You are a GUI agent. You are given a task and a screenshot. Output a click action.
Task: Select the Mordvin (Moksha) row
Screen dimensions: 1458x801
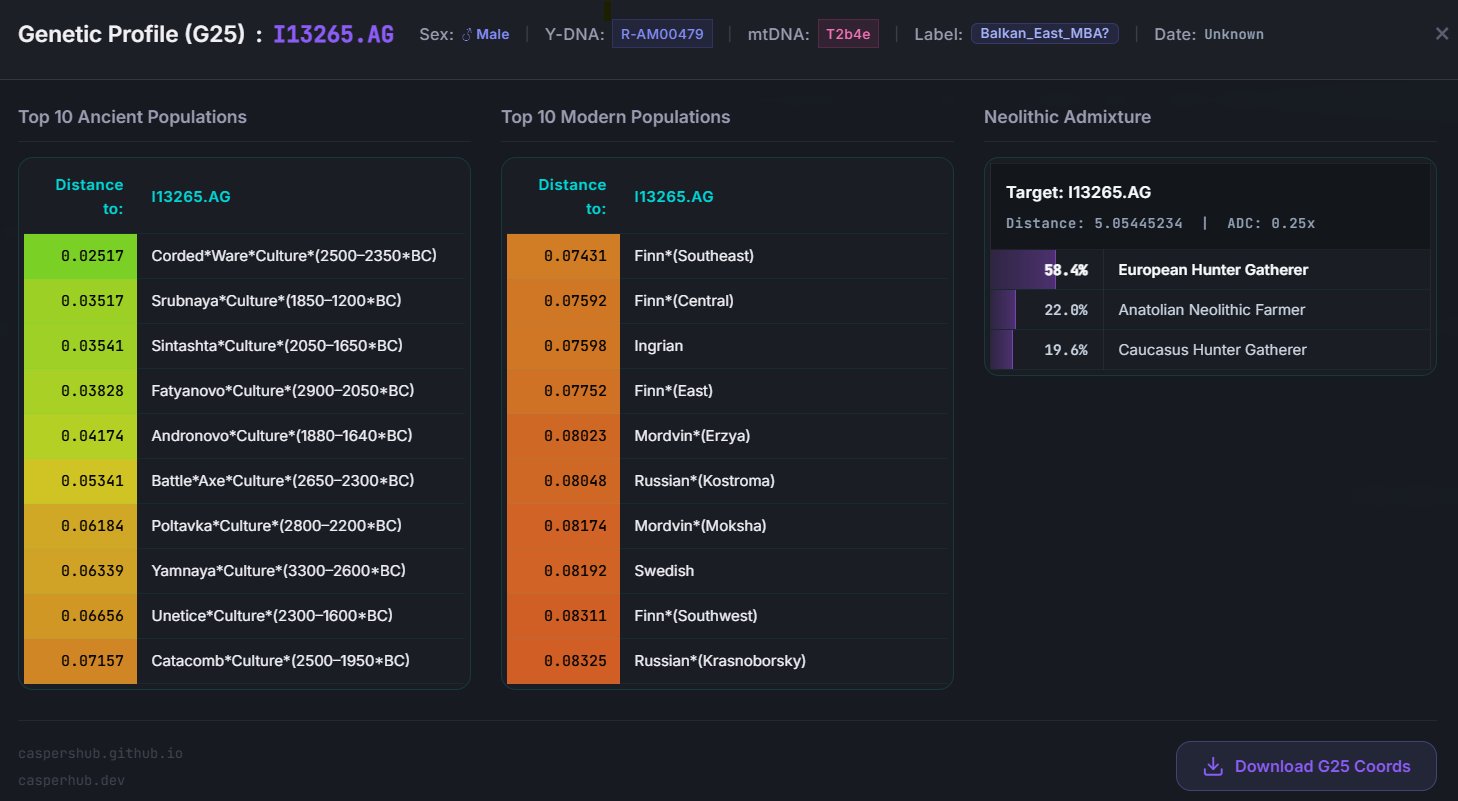[x=727, y=526]
